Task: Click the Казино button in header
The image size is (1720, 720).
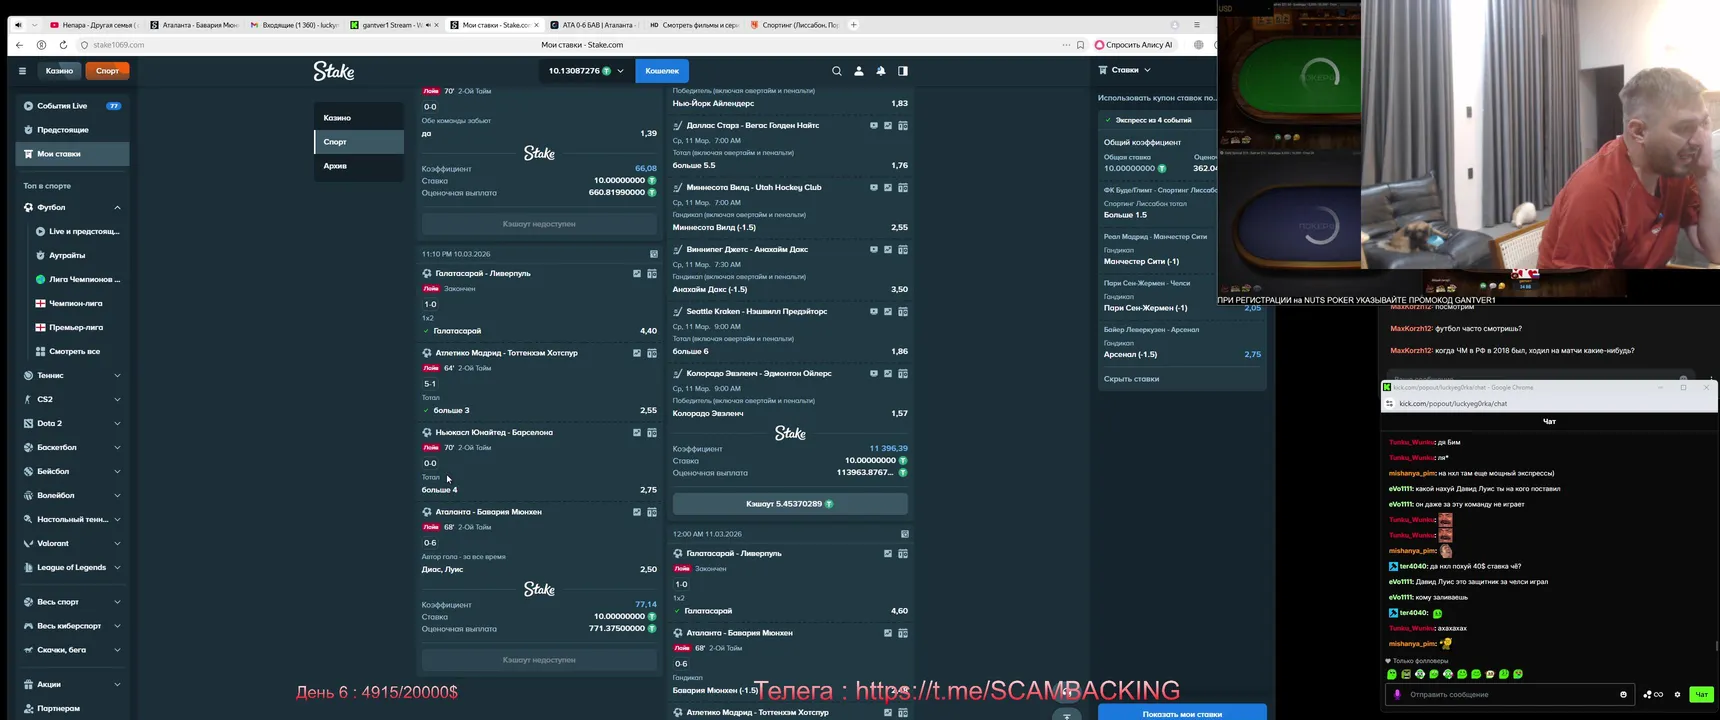Action: [x=59, y=71]
